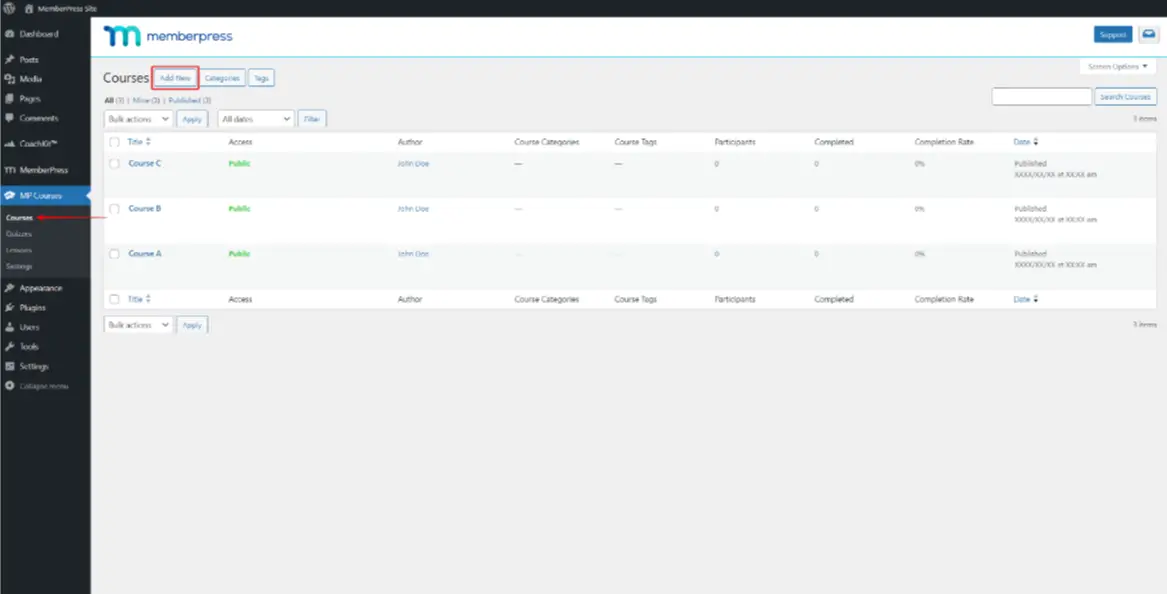Click the Comments bubble icon in sidebar
1167x594 pixels.
point(10,118)
